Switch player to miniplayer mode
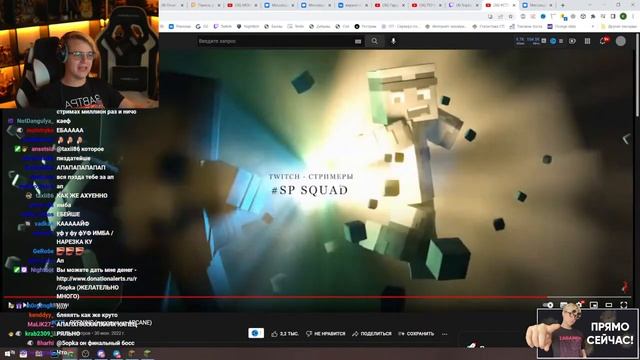Screen dimensions: 640x360 click(x=594, y=304)
